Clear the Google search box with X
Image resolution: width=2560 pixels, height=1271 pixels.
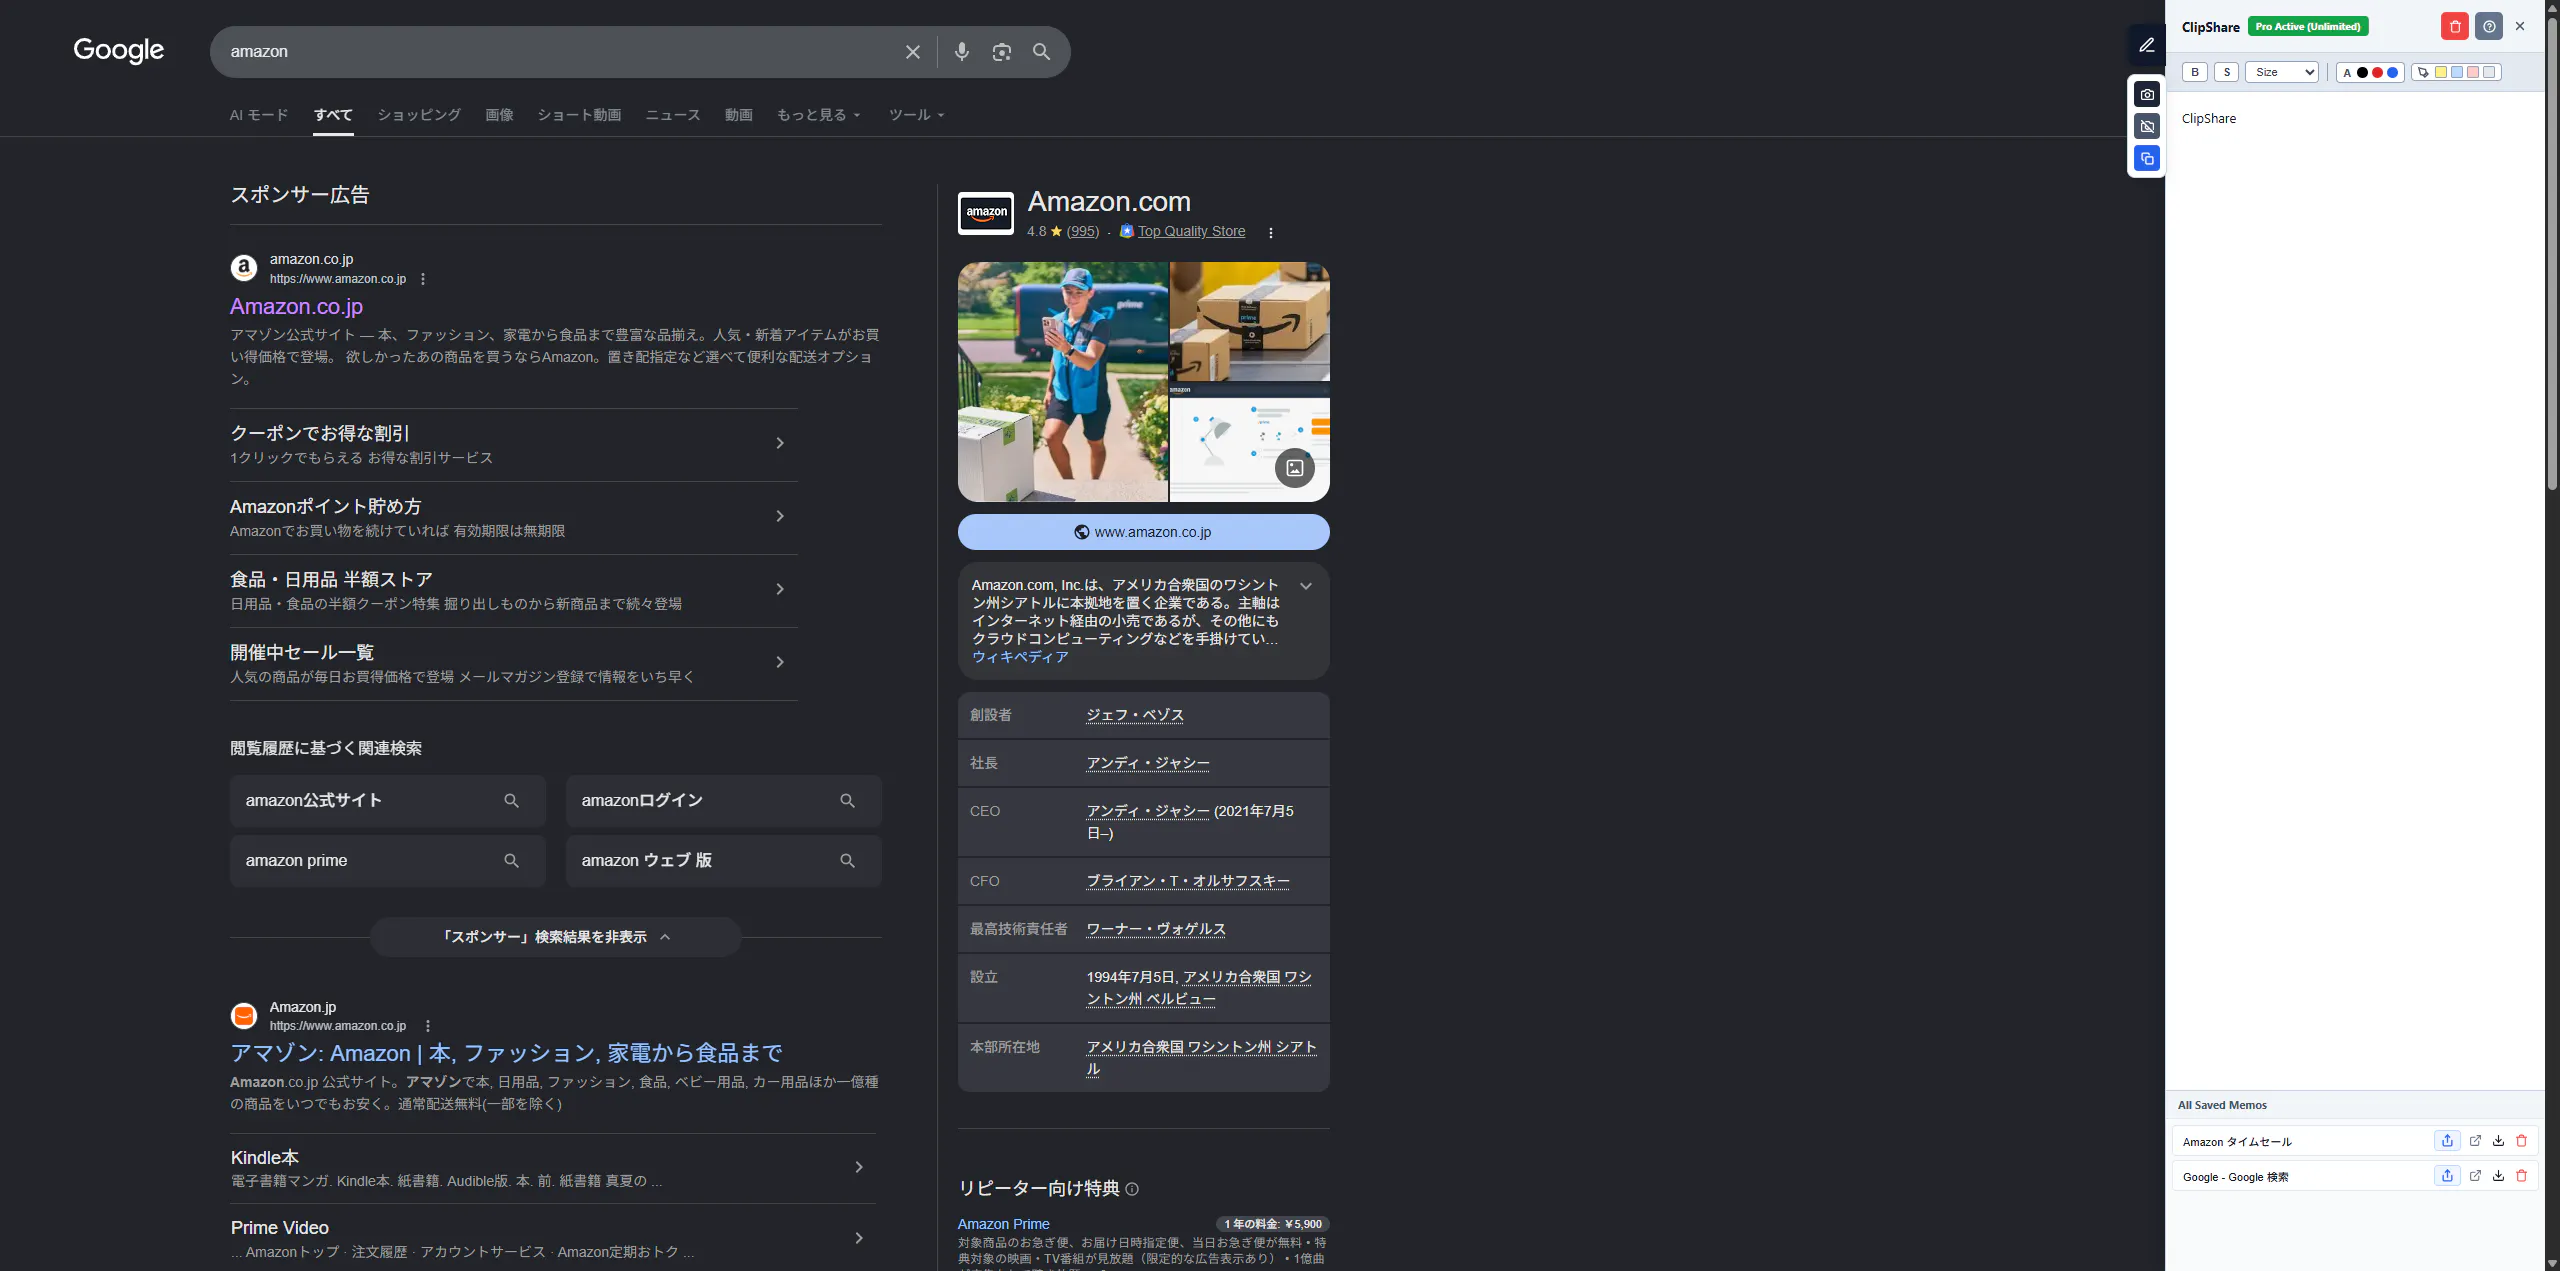click(912, 52)
